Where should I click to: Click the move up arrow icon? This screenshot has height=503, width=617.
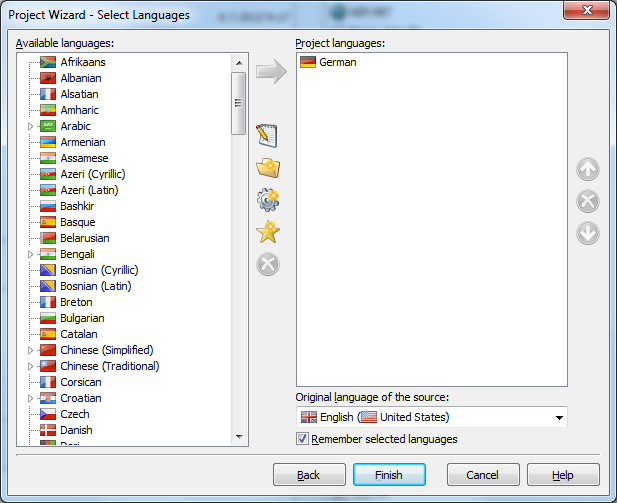(588, 170)
